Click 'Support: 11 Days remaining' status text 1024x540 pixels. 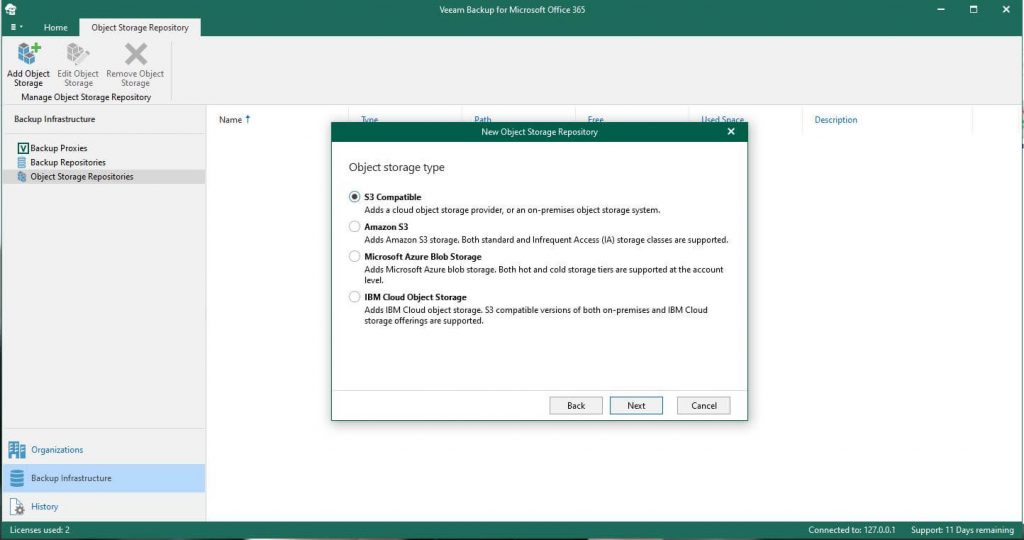[x=962, y=530]
